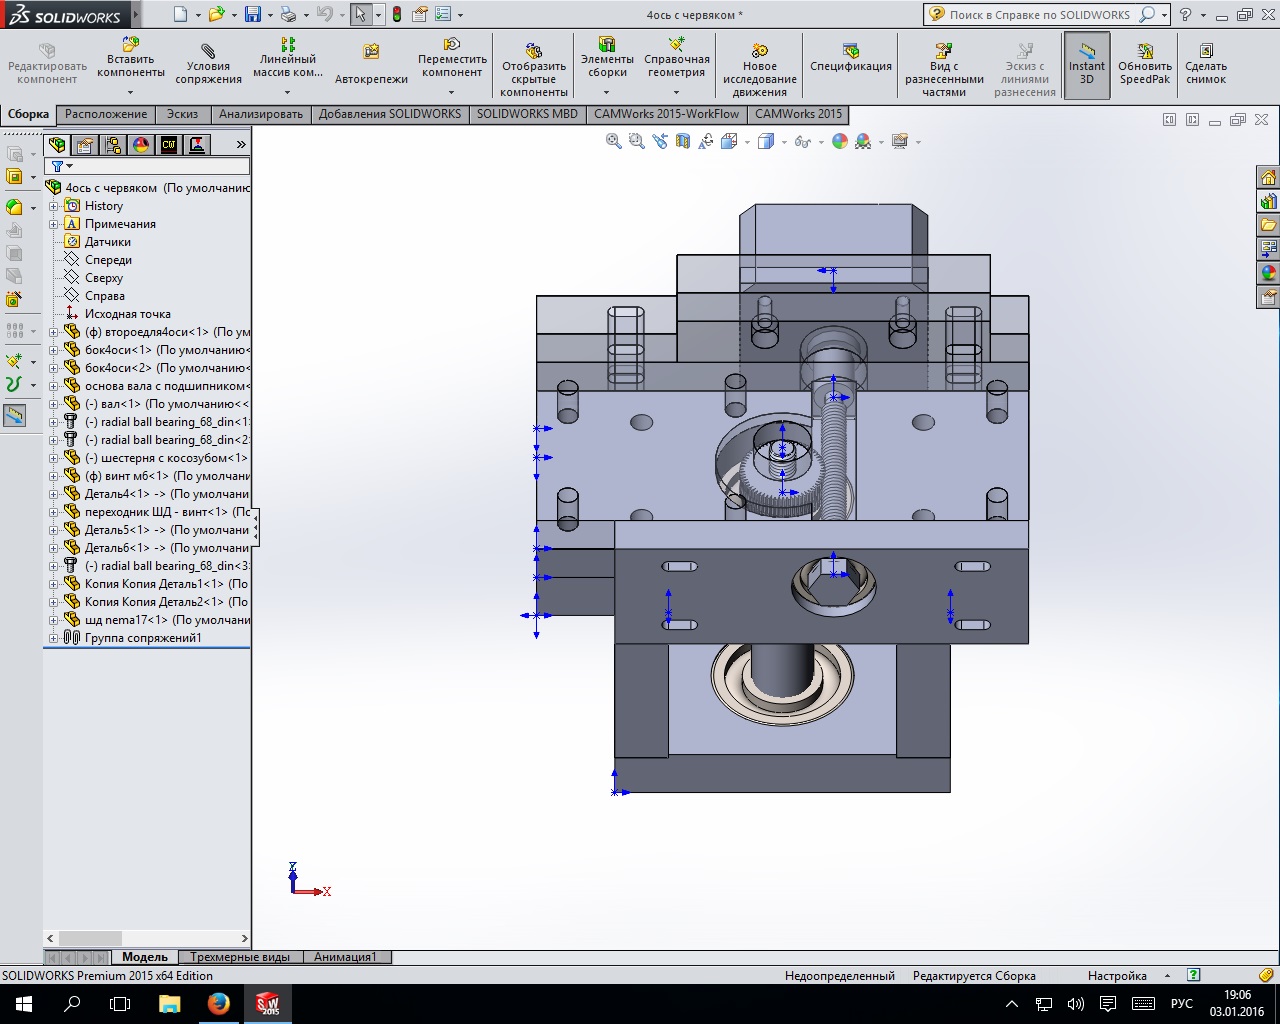
Task: Click the Edit Appearance color sphere icon
Action: coord(840,142)
